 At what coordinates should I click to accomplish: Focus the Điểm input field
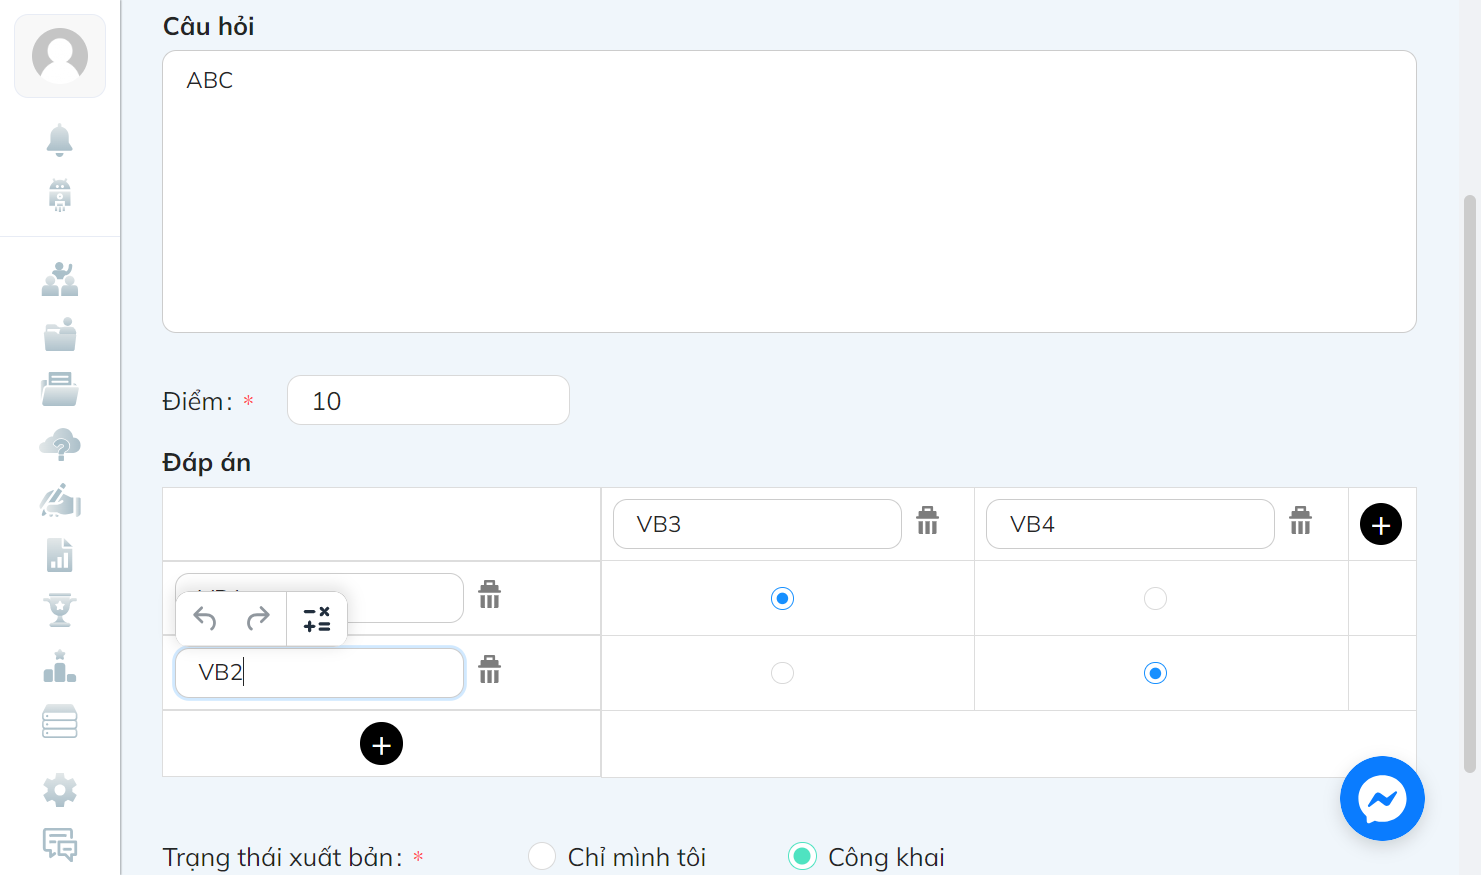[x=428, y=400]
